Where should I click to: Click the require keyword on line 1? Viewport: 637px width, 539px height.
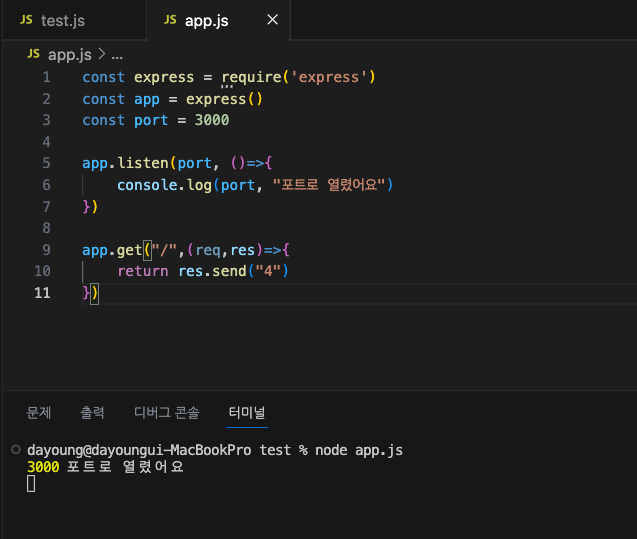point(251,77)
